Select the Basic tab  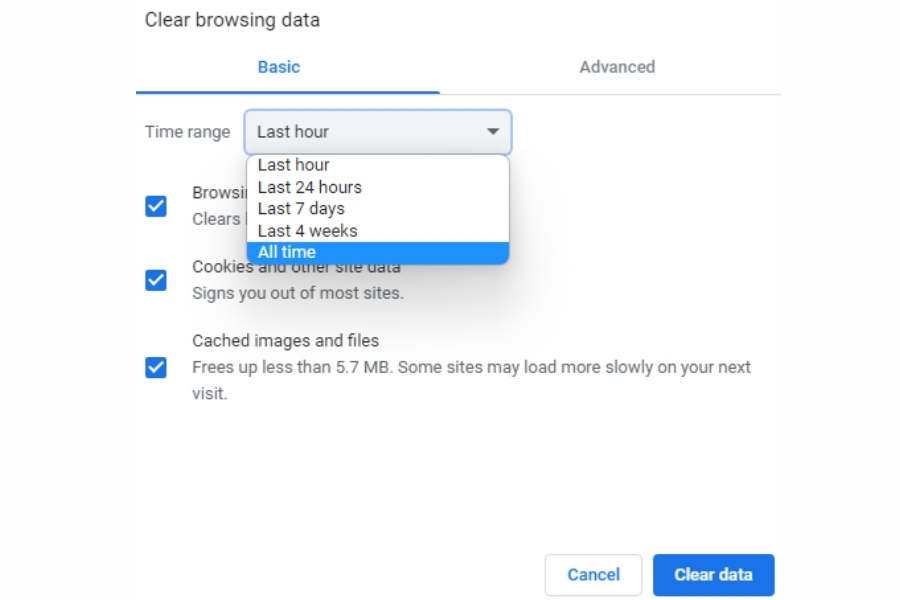pos(278,67)
